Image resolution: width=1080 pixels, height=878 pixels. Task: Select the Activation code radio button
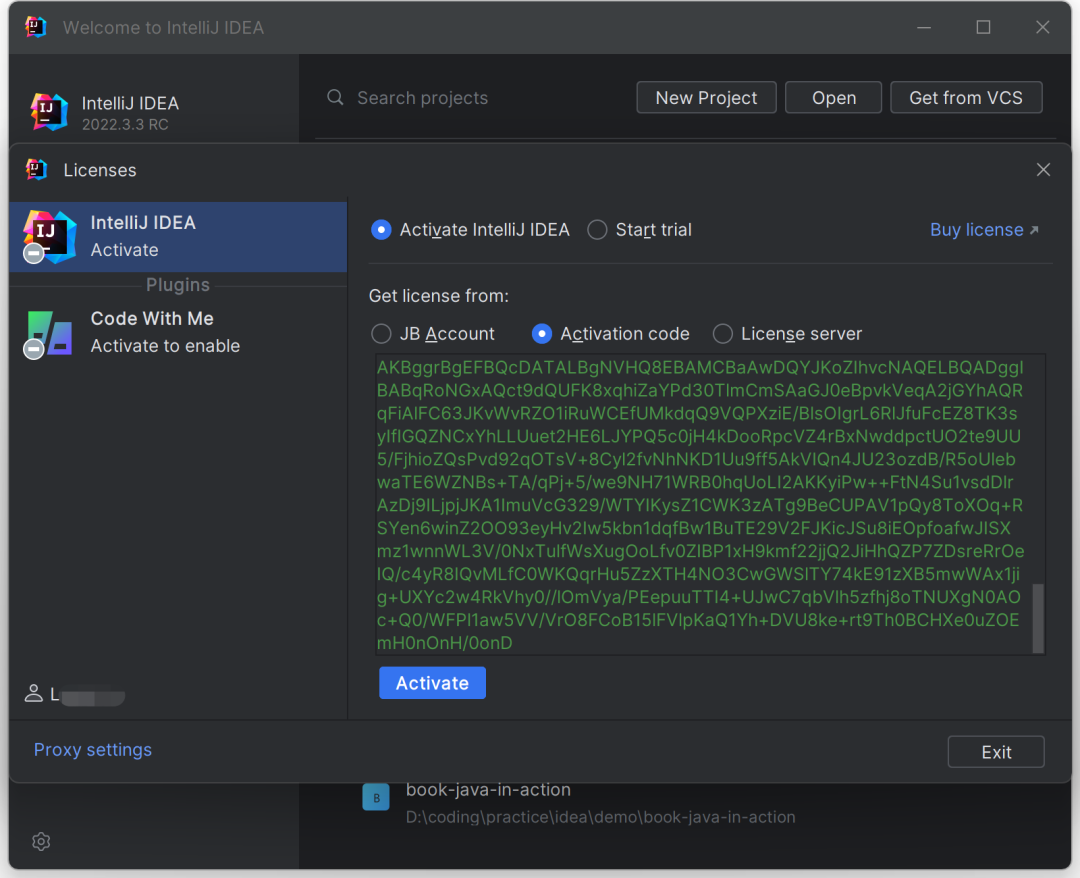point(542,334)
